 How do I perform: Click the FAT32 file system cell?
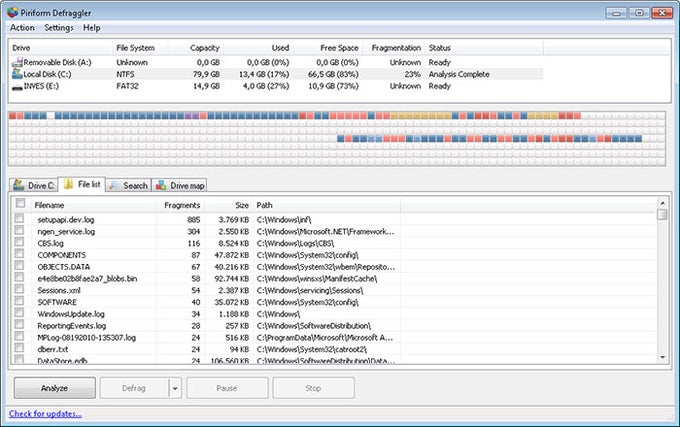pos(128,86)
